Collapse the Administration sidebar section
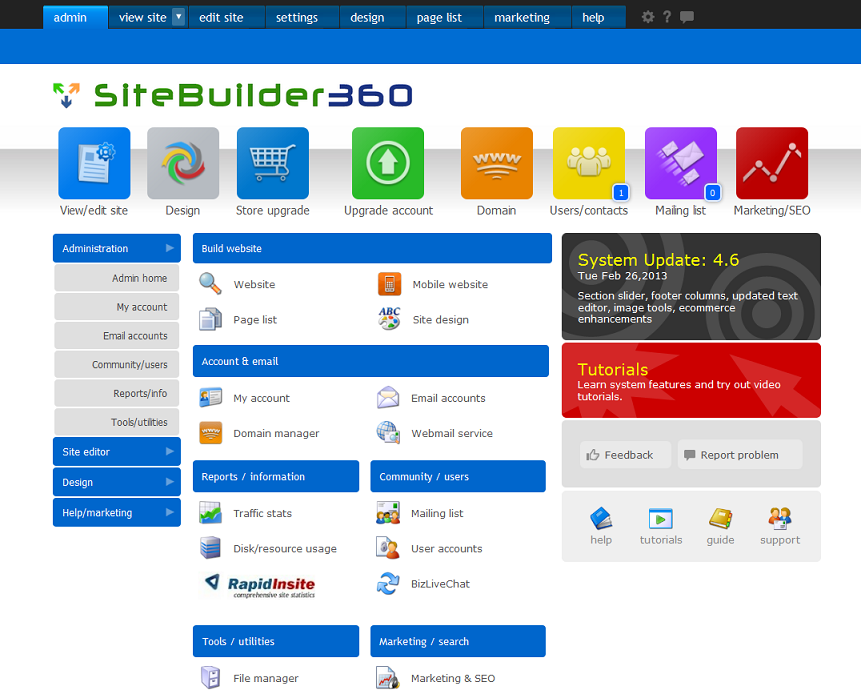The height and width of the screenshot is (694, 861). click(116, 249)
